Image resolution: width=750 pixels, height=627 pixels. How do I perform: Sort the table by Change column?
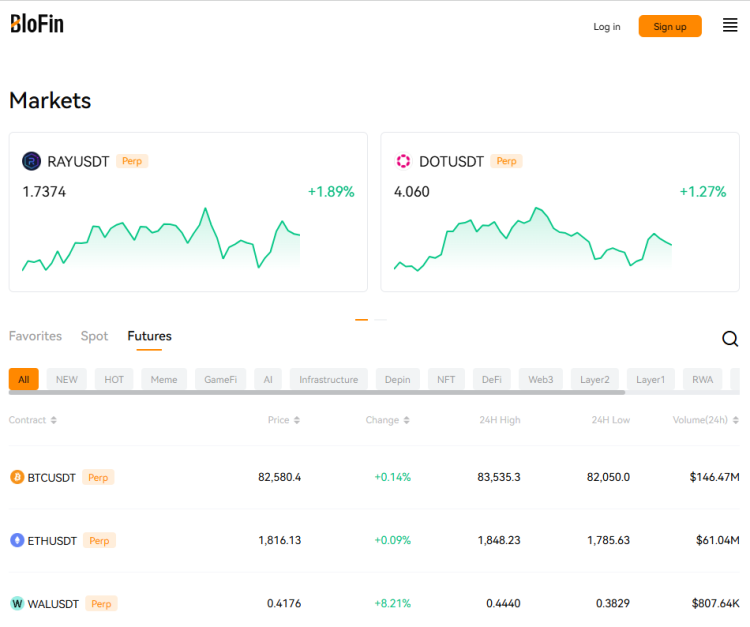point(388,420)
